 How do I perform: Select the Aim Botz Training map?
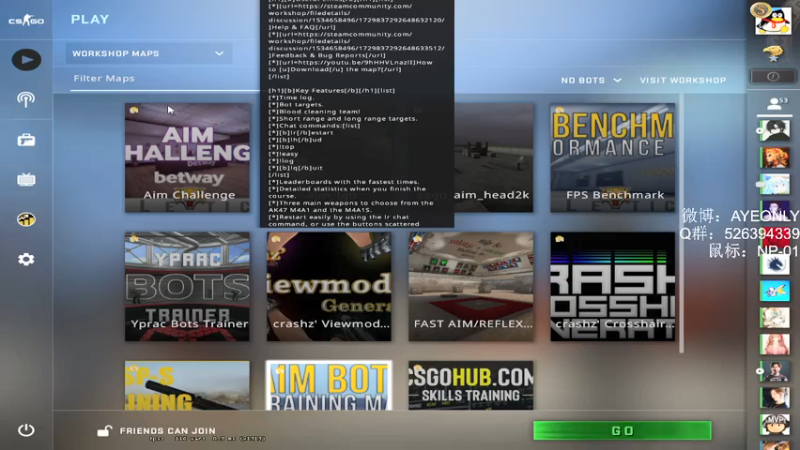point(329,385)
